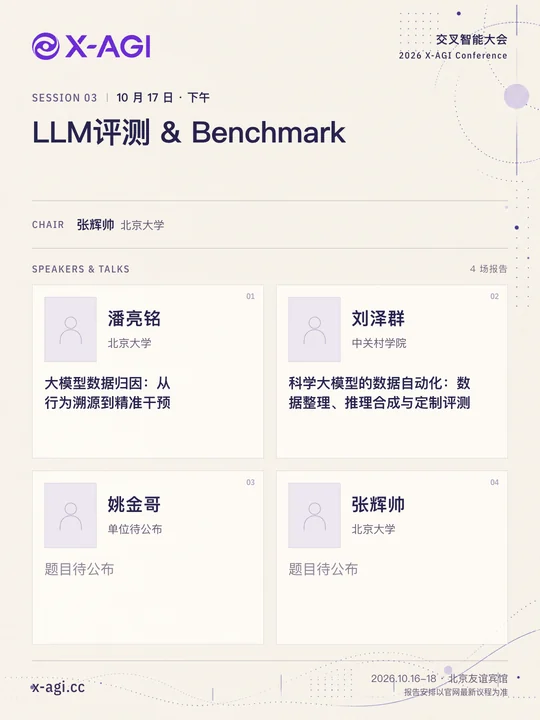Click the SPEAKERS & TALKS label
This screenshot has width=540, height=720.
point(80,269)
